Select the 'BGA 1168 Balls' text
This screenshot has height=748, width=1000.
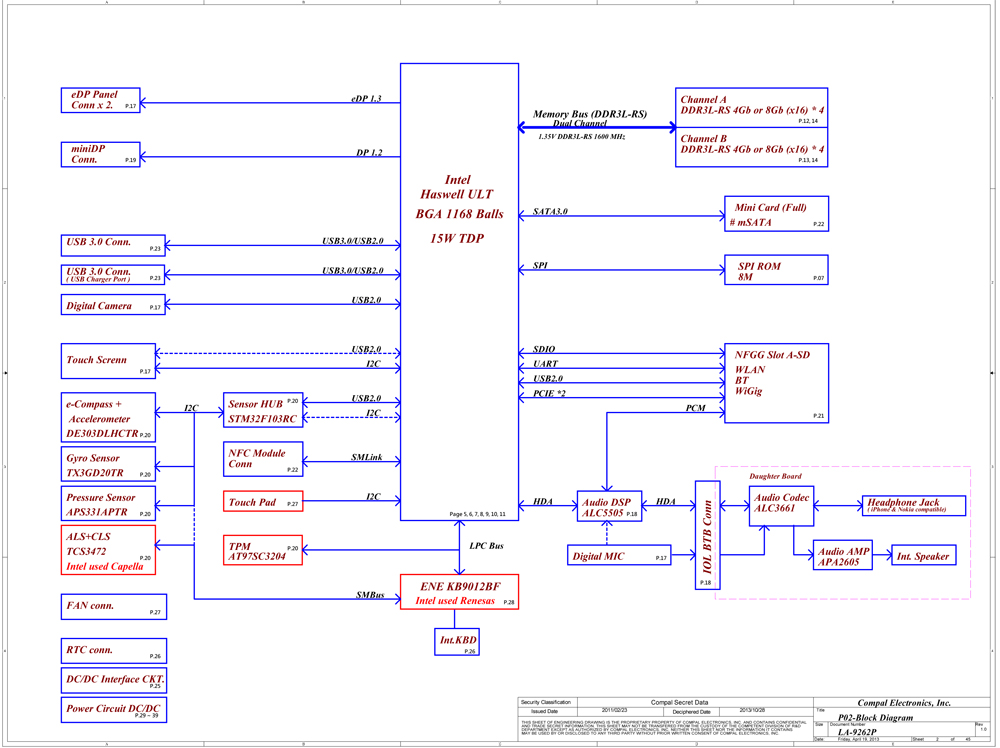(459, 214)
